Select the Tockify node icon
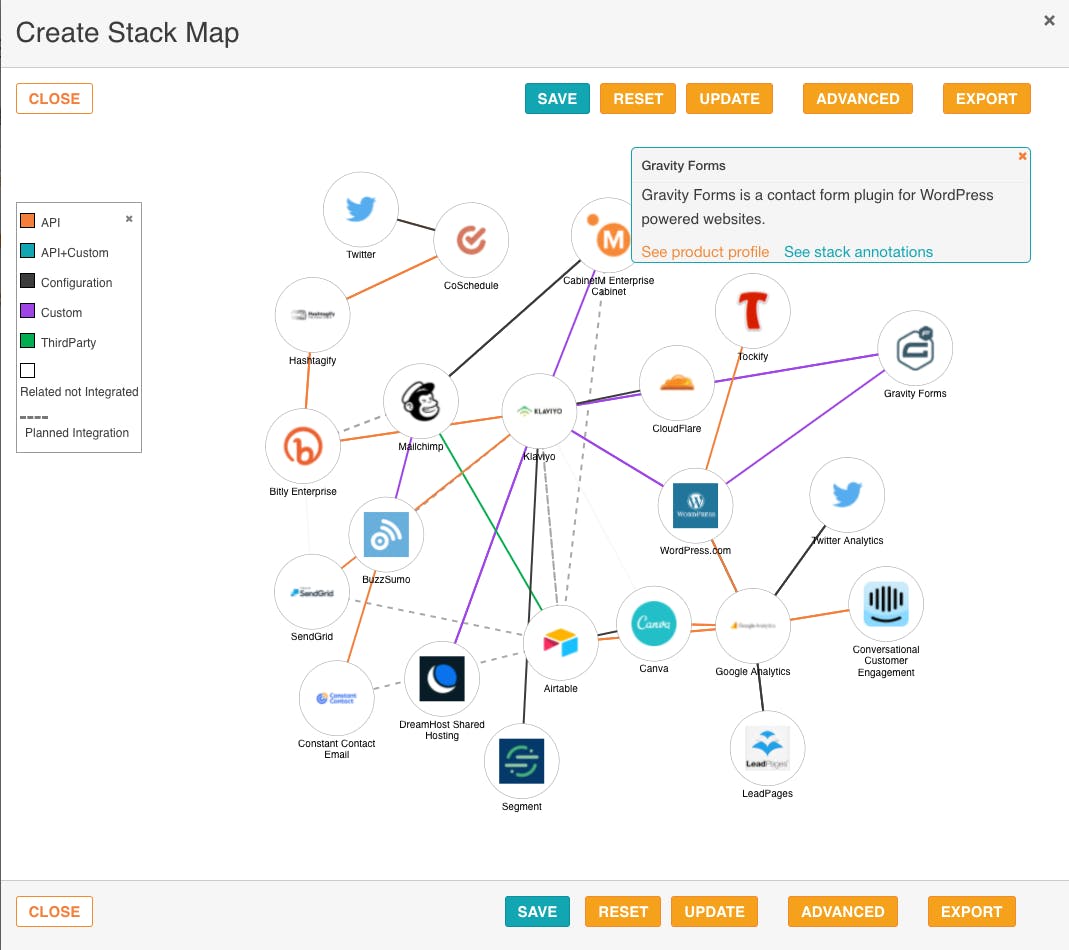This screenshot has width=1069, height=950. click(753, 311)
